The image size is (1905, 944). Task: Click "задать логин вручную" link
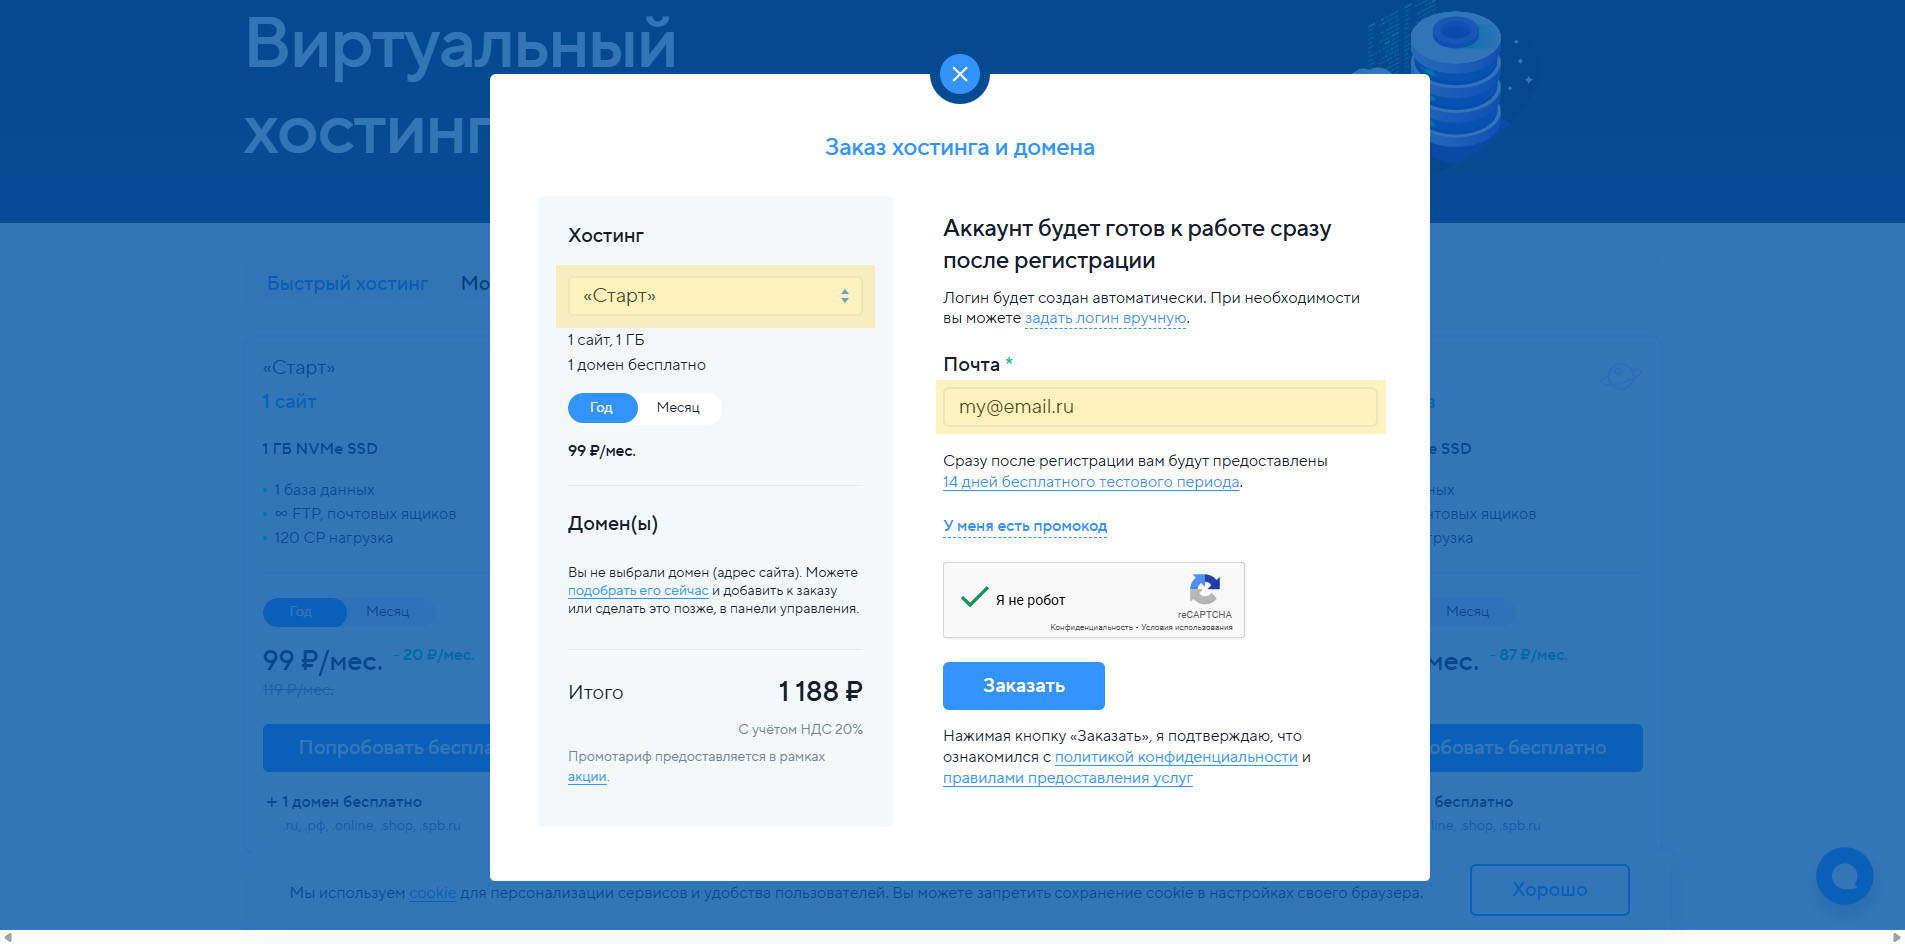pyautogui.click(x=1105, y=319)
